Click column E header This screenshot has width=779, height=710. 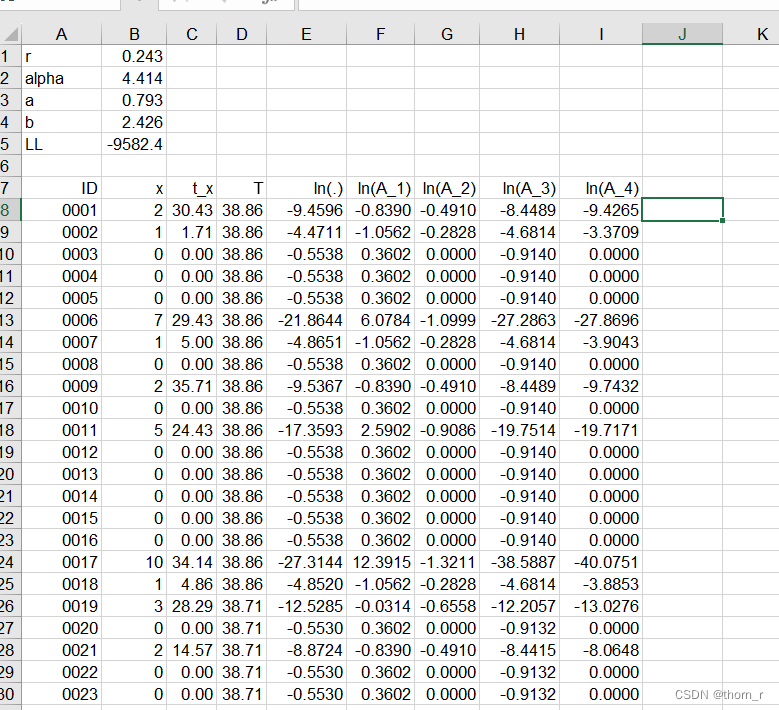[x=306, y=34]
